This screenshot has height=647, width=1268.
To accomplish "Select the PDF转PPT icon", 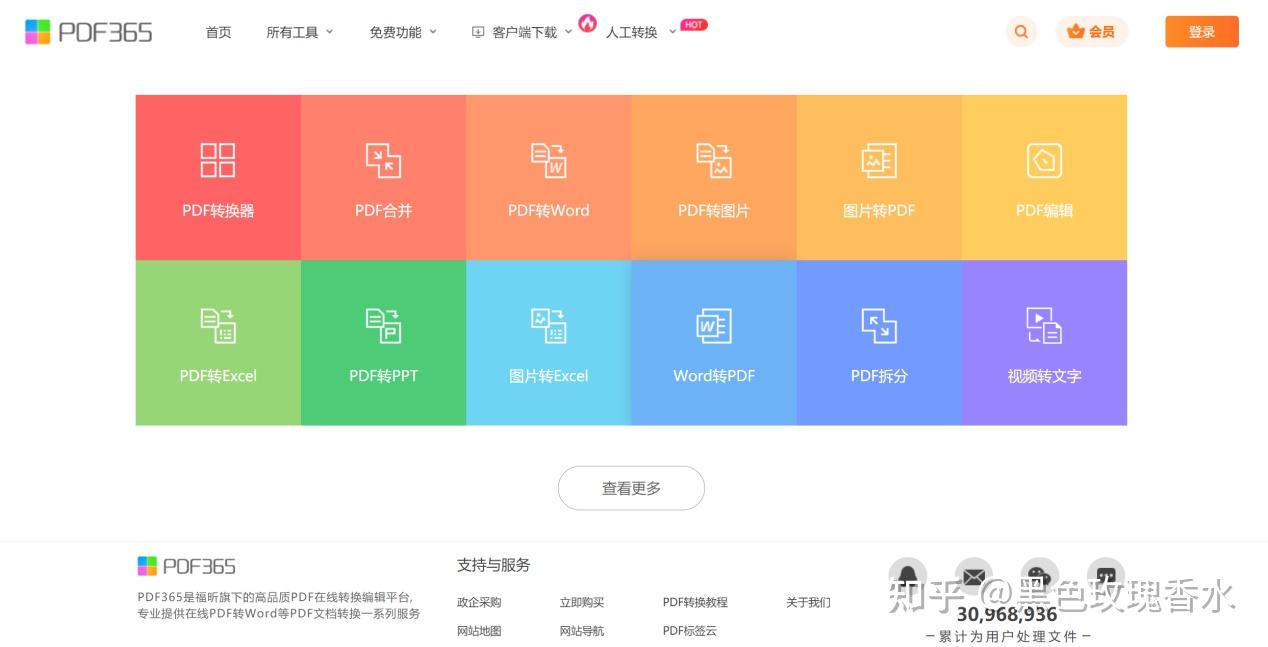I will coord(383,325).
